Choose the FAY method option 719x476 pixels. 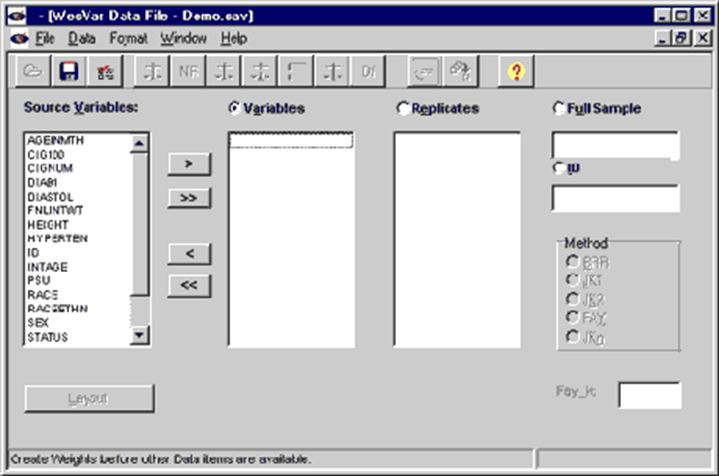572,317
